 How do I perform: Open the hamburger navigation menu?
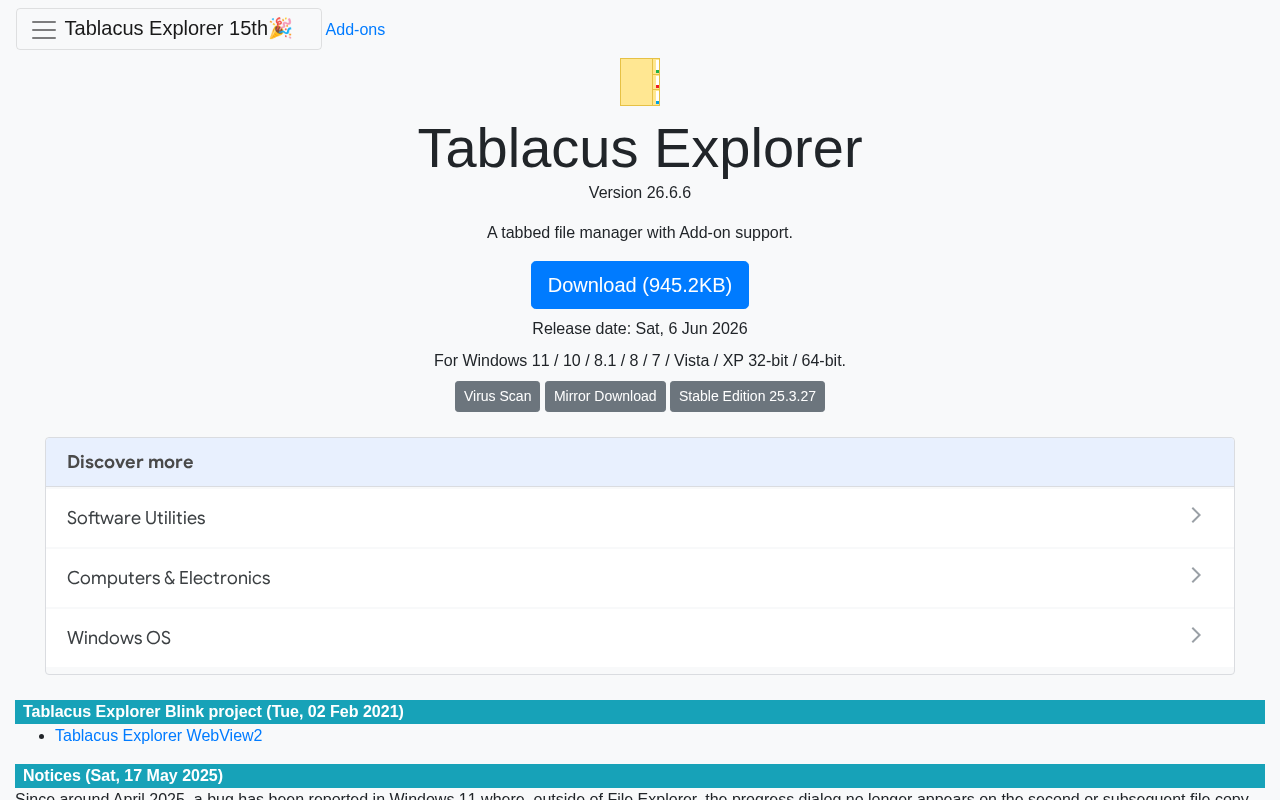pos(44,29)
